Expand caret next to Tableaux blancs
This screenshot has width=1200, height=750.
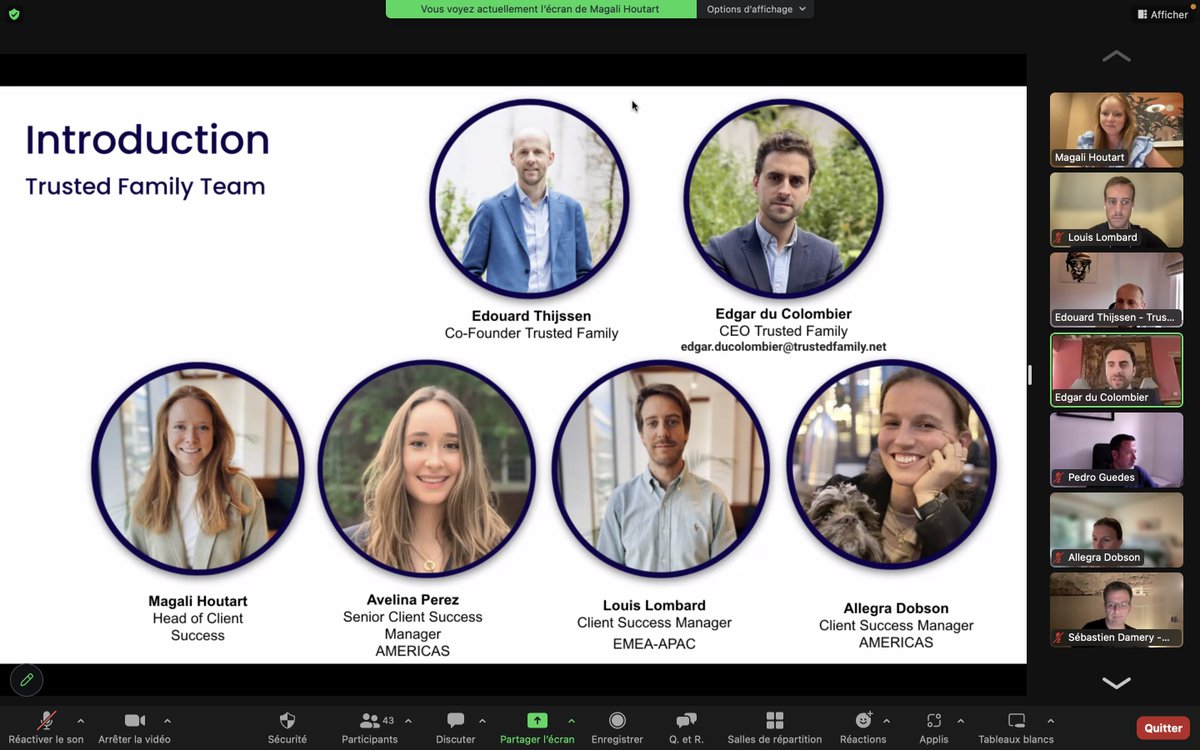[1050, 720]
